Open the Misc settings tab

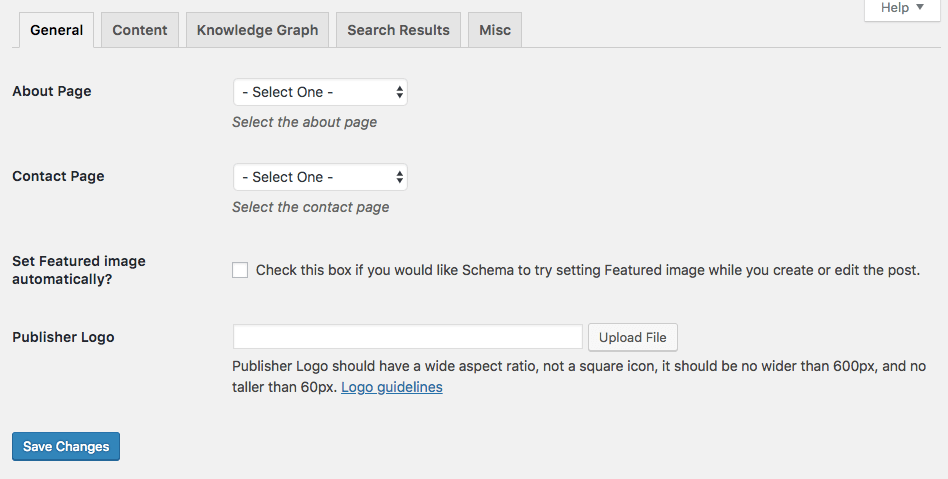[x=494, y=30]
